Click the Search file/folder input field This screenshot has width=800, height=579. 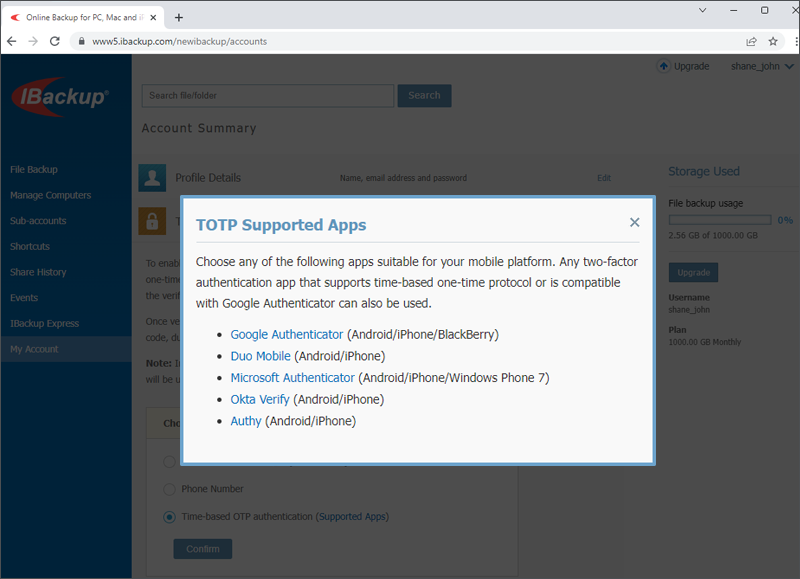pyautogui.click(x=268, y=95)
